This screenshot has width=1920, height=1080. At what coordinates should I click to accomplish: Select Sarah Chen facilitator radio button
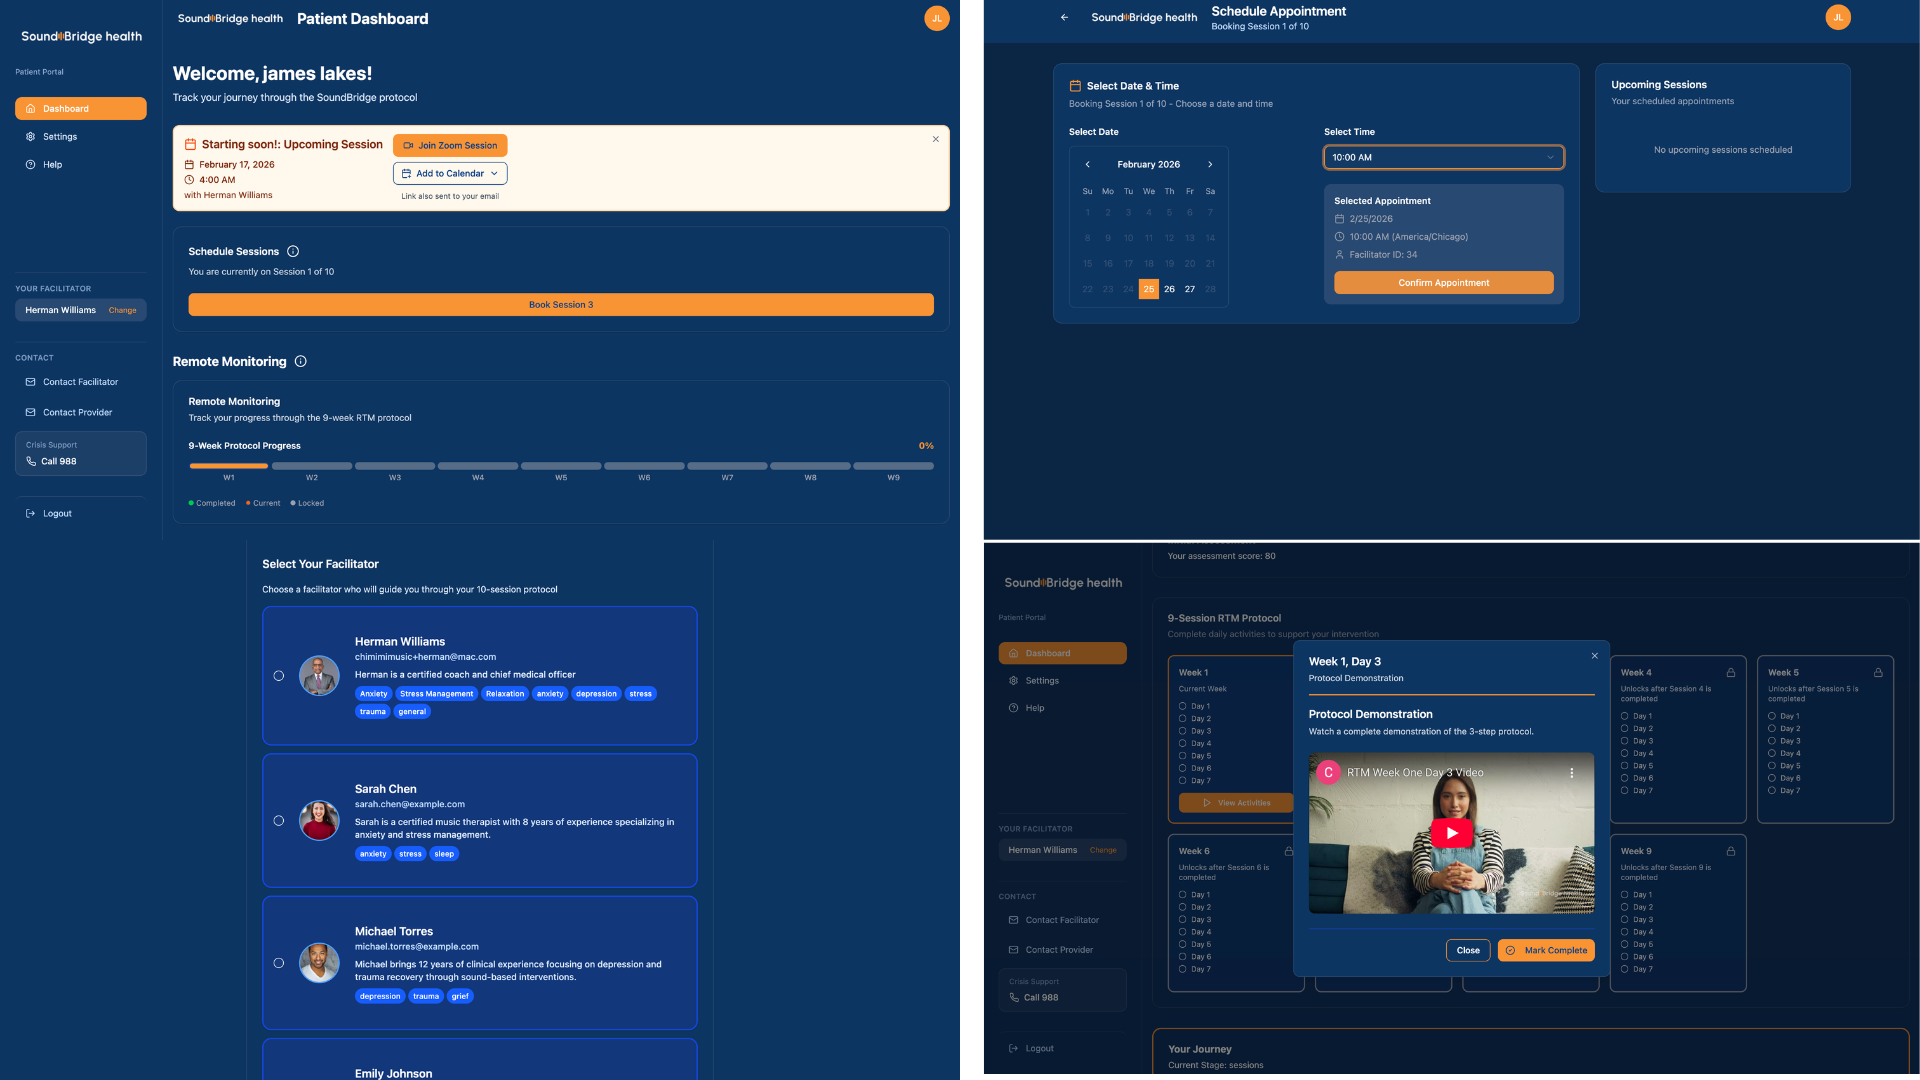pyautogui.click(x=279, y=821)
